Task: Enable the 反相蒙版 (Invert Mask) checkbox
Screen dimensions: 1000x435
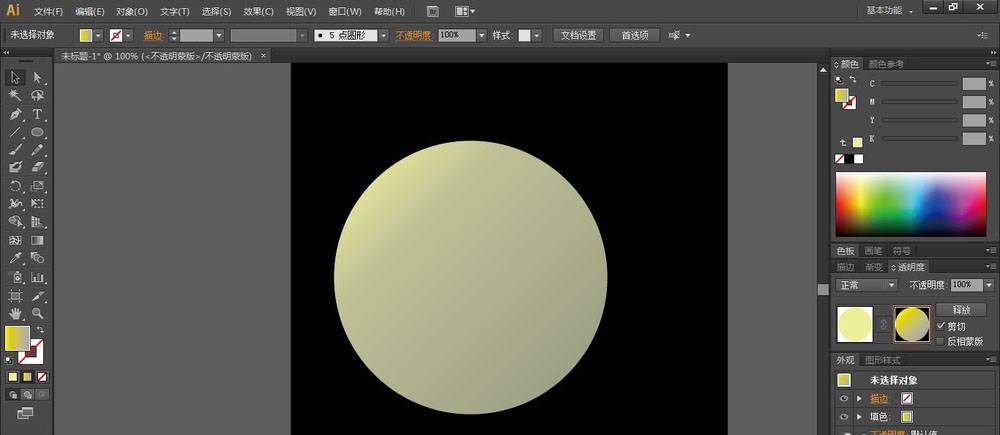Action: click(x=940, y=341)
